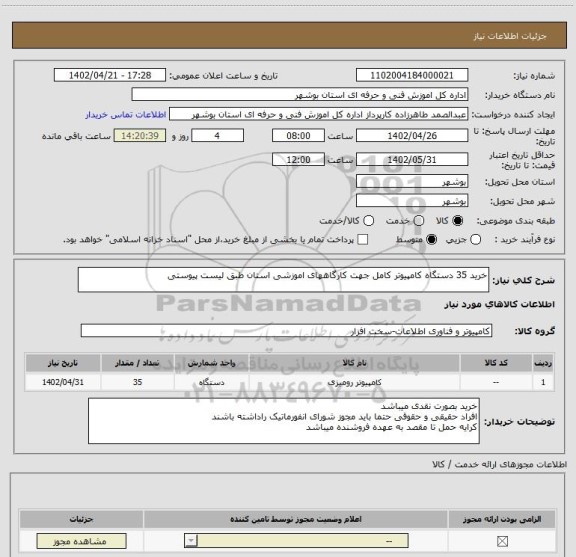The image size is (576, 557).
Task: Open the supplier permit status dropdown
Action: 296,541
